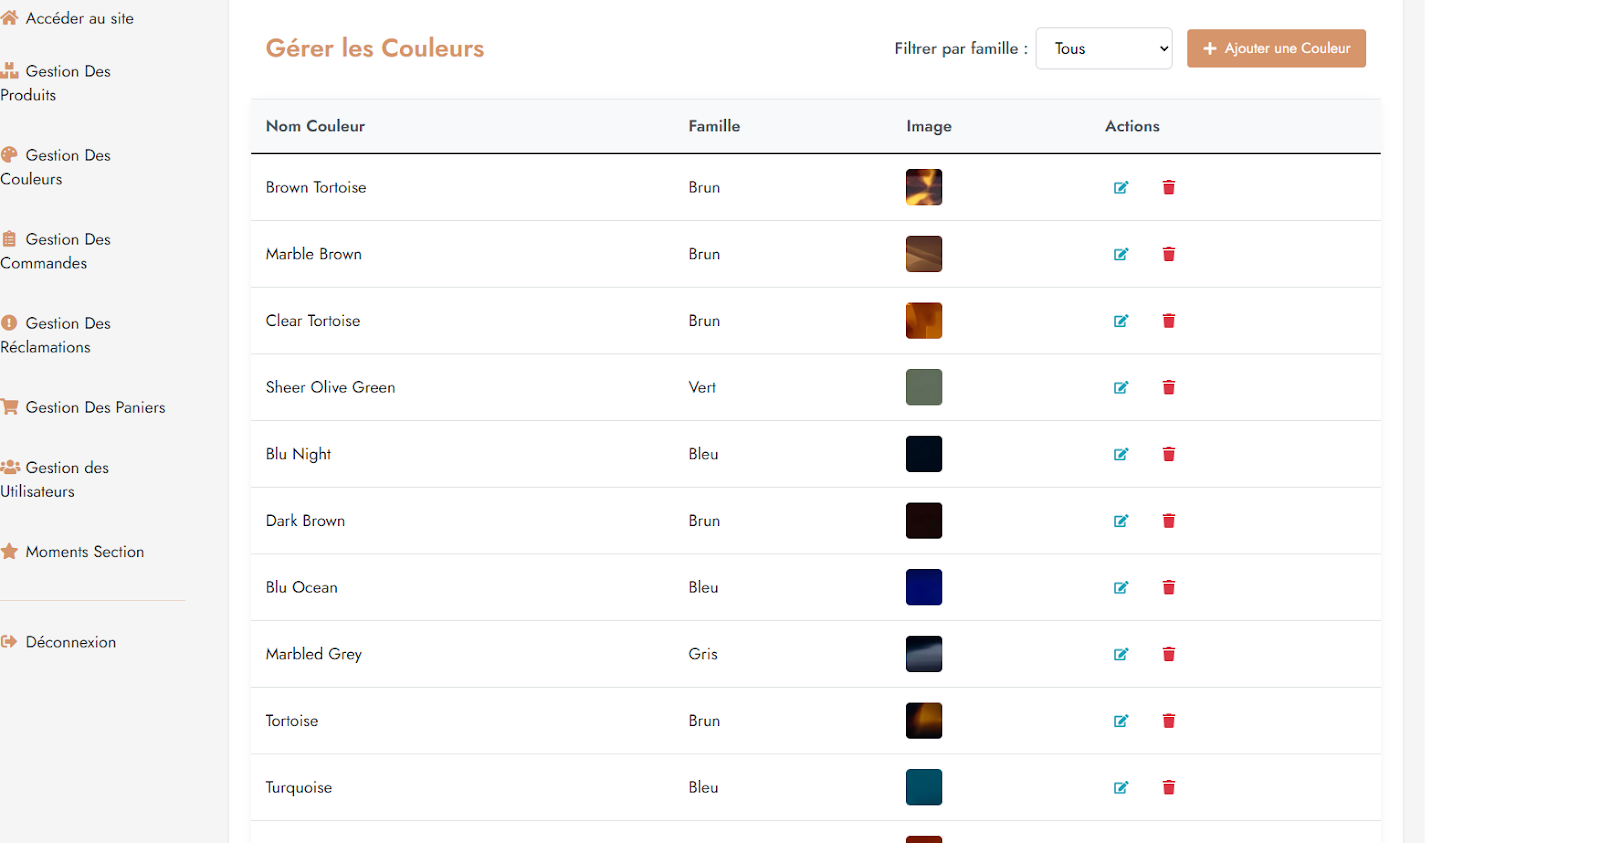
Task: Edit the Dark Brown color
Action: (x=1121, y=521)
